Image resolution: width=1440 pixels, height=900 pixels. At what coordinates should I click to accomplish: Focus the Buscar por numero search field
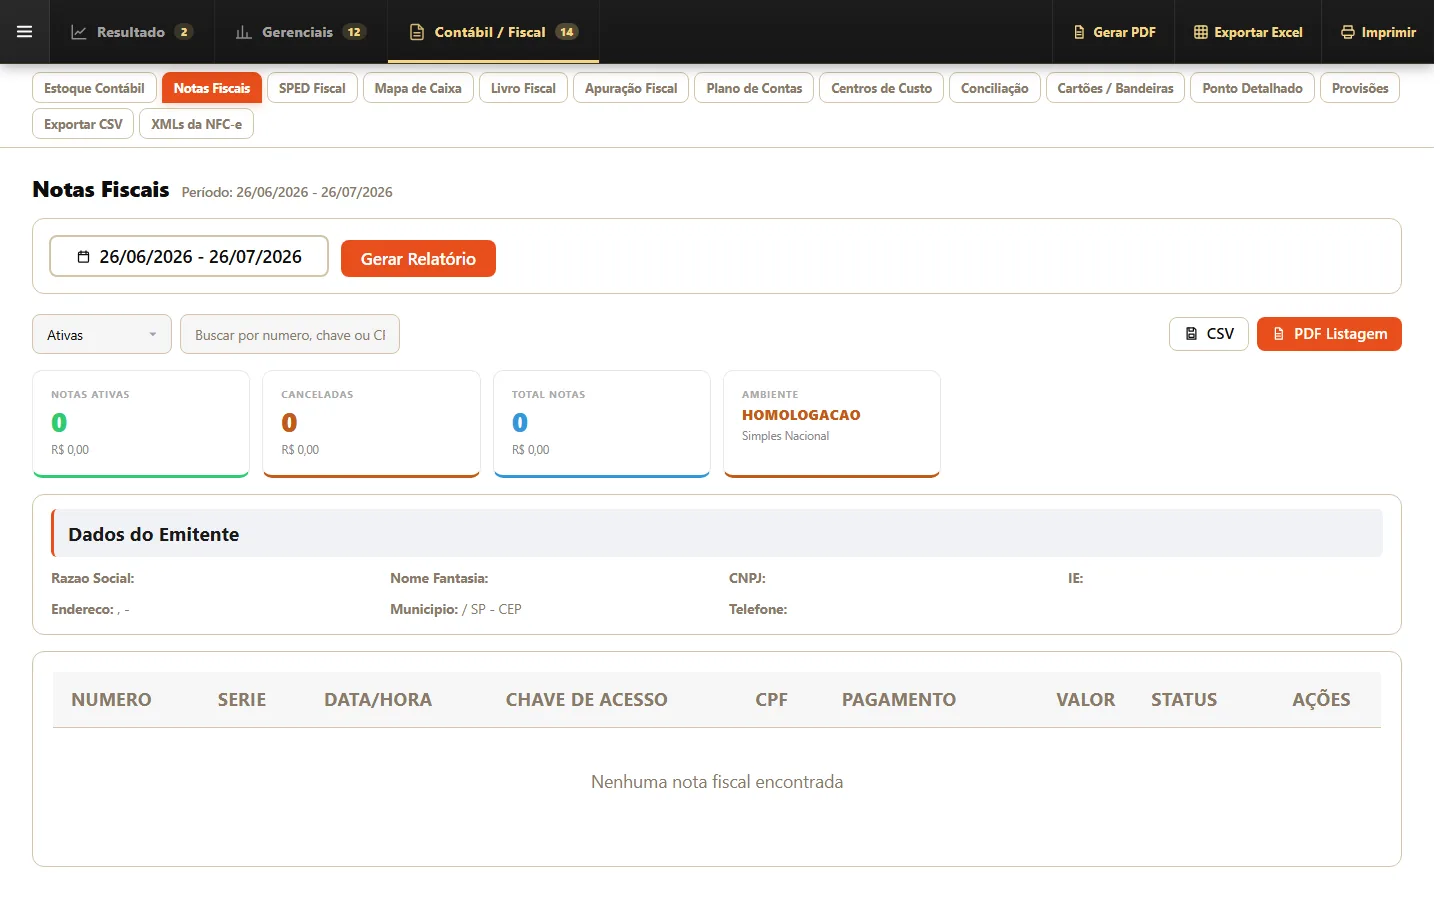tap(290, 334)
